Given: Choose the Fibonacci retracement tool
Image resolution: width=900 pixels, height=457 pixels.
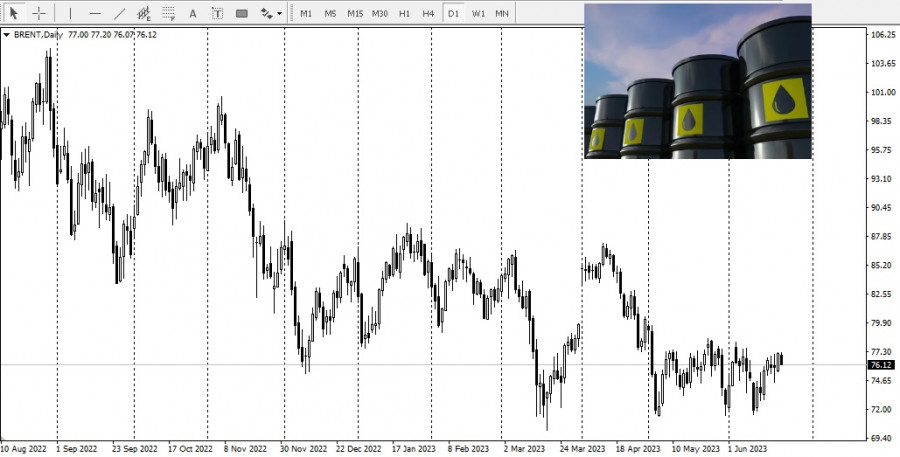Looking at the screenshot, I should (x=168, y=13).
